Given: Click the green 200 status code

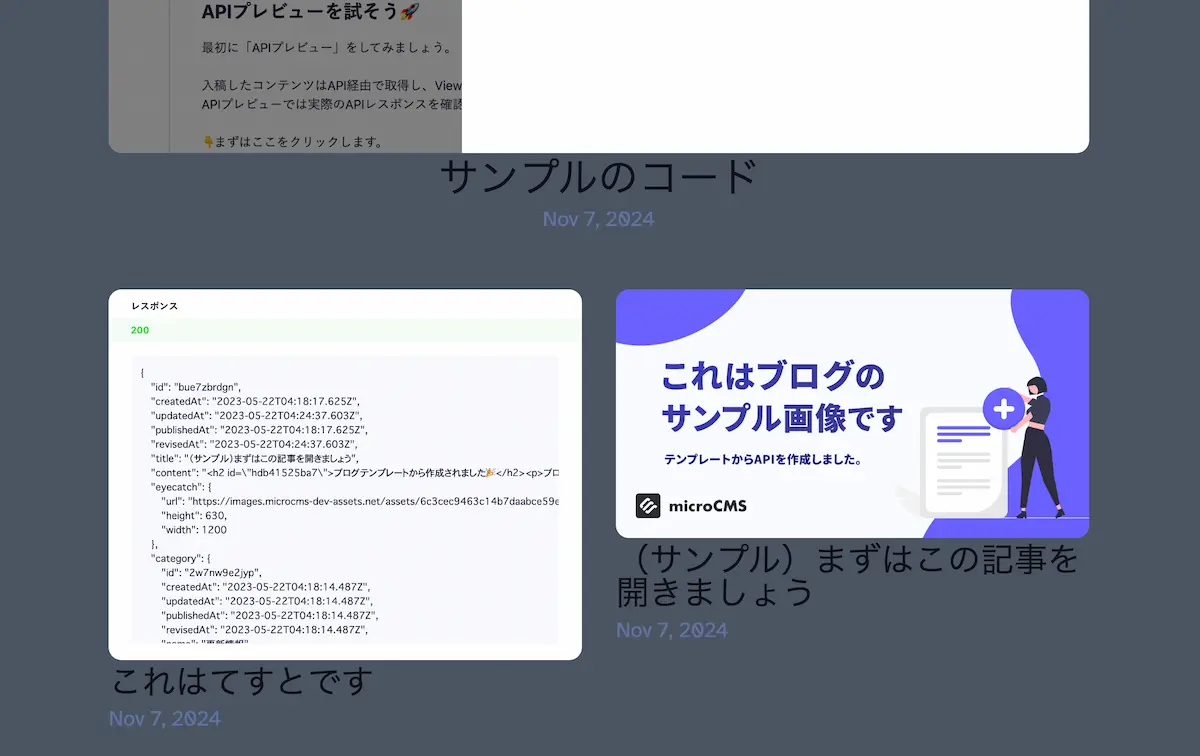Looking at the screenshot, I should (140, 330).
